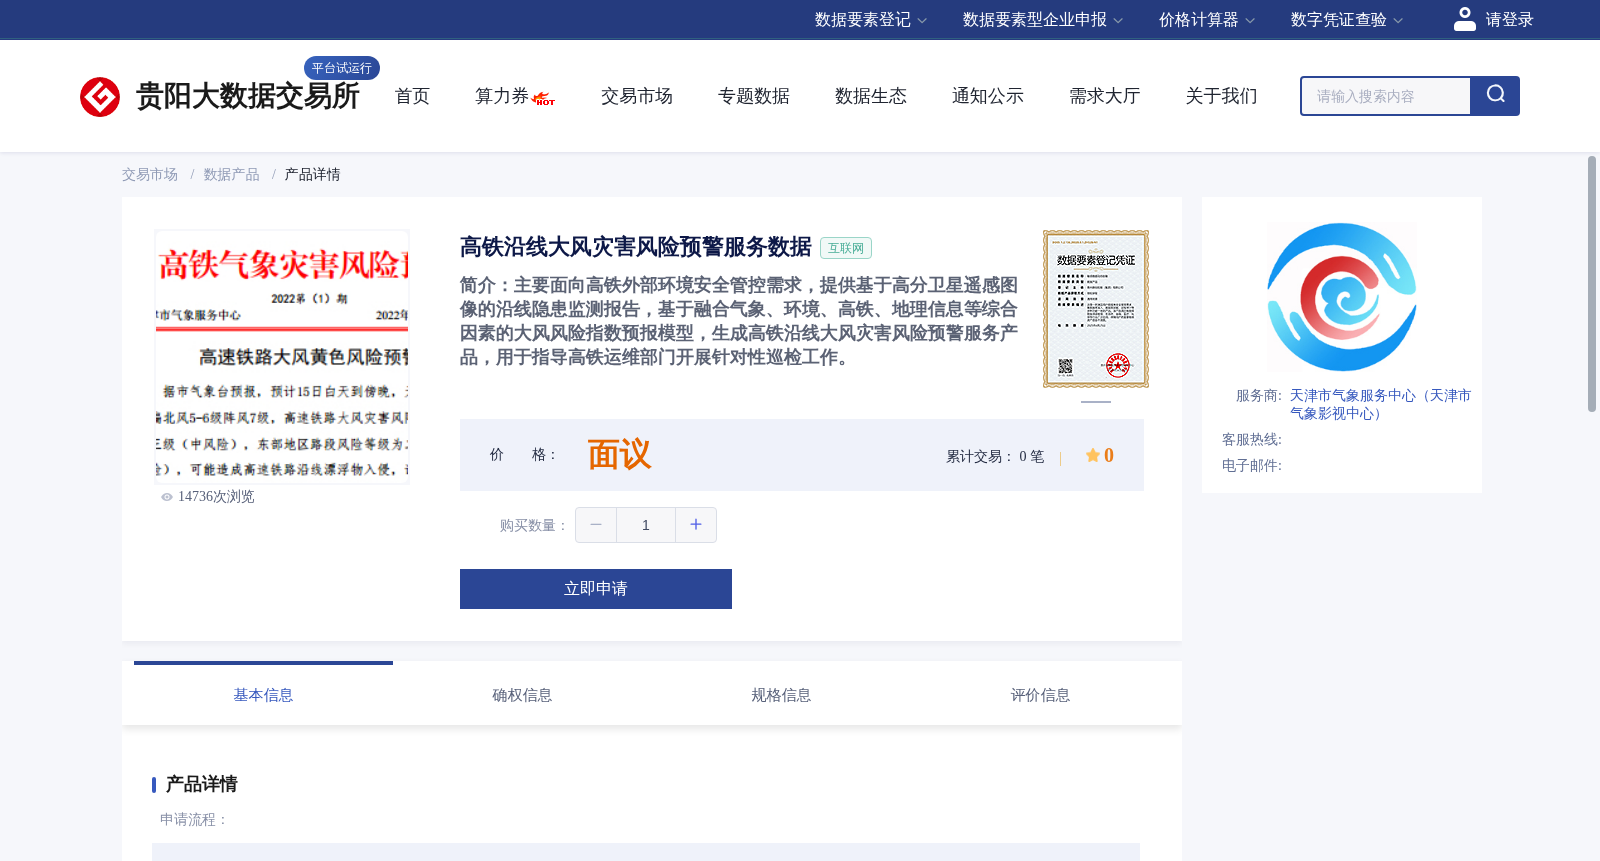1600x861 pixels.
Task: Open 天津市气象服务中心 provider link
Action: (1380, 404)
